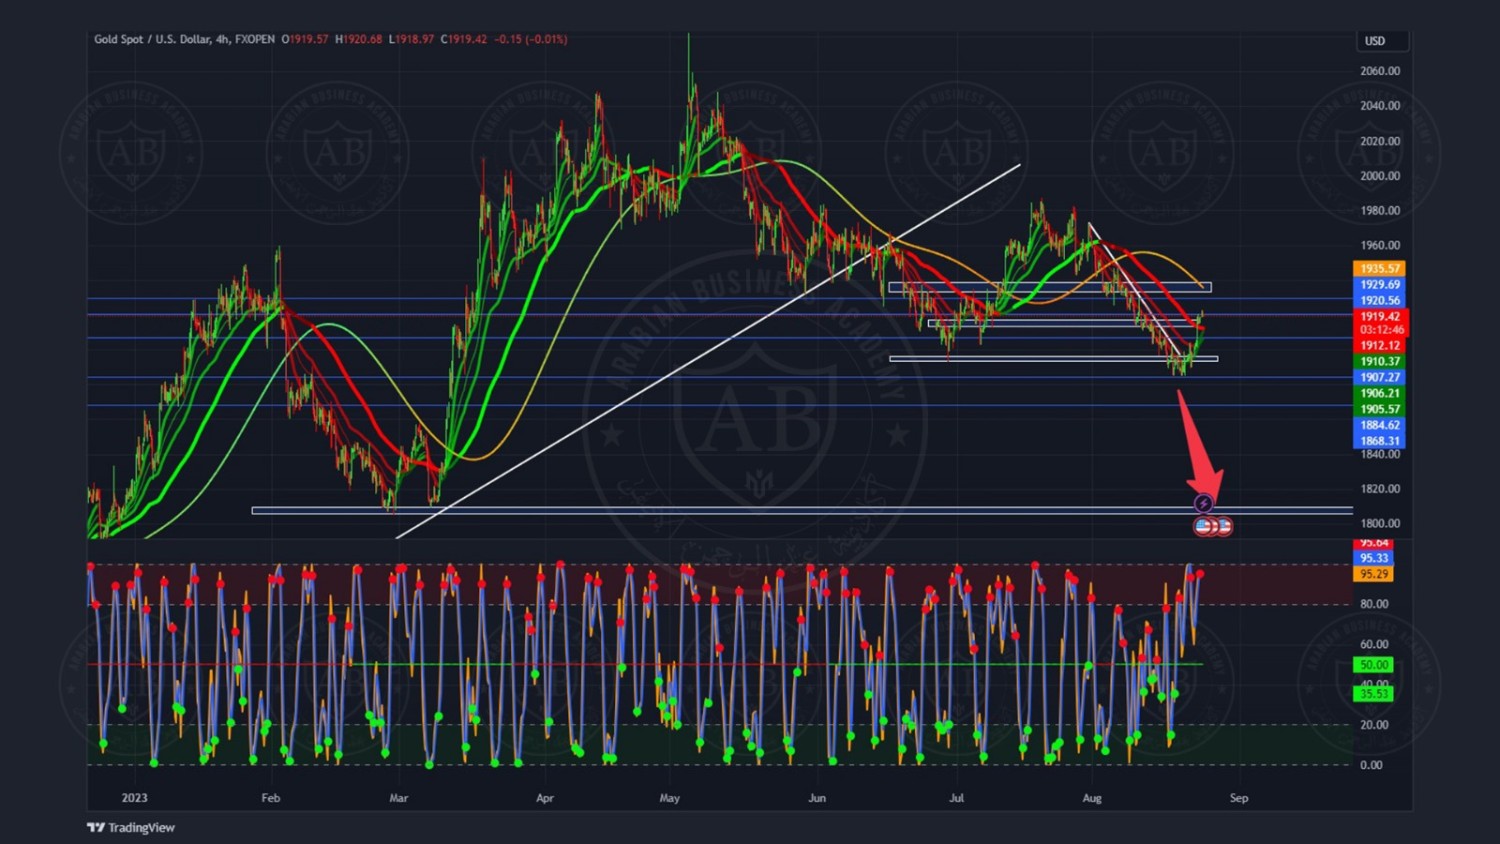Click the May label on time axis
The width and height of the screenshot is (1500, 844).
670,798
